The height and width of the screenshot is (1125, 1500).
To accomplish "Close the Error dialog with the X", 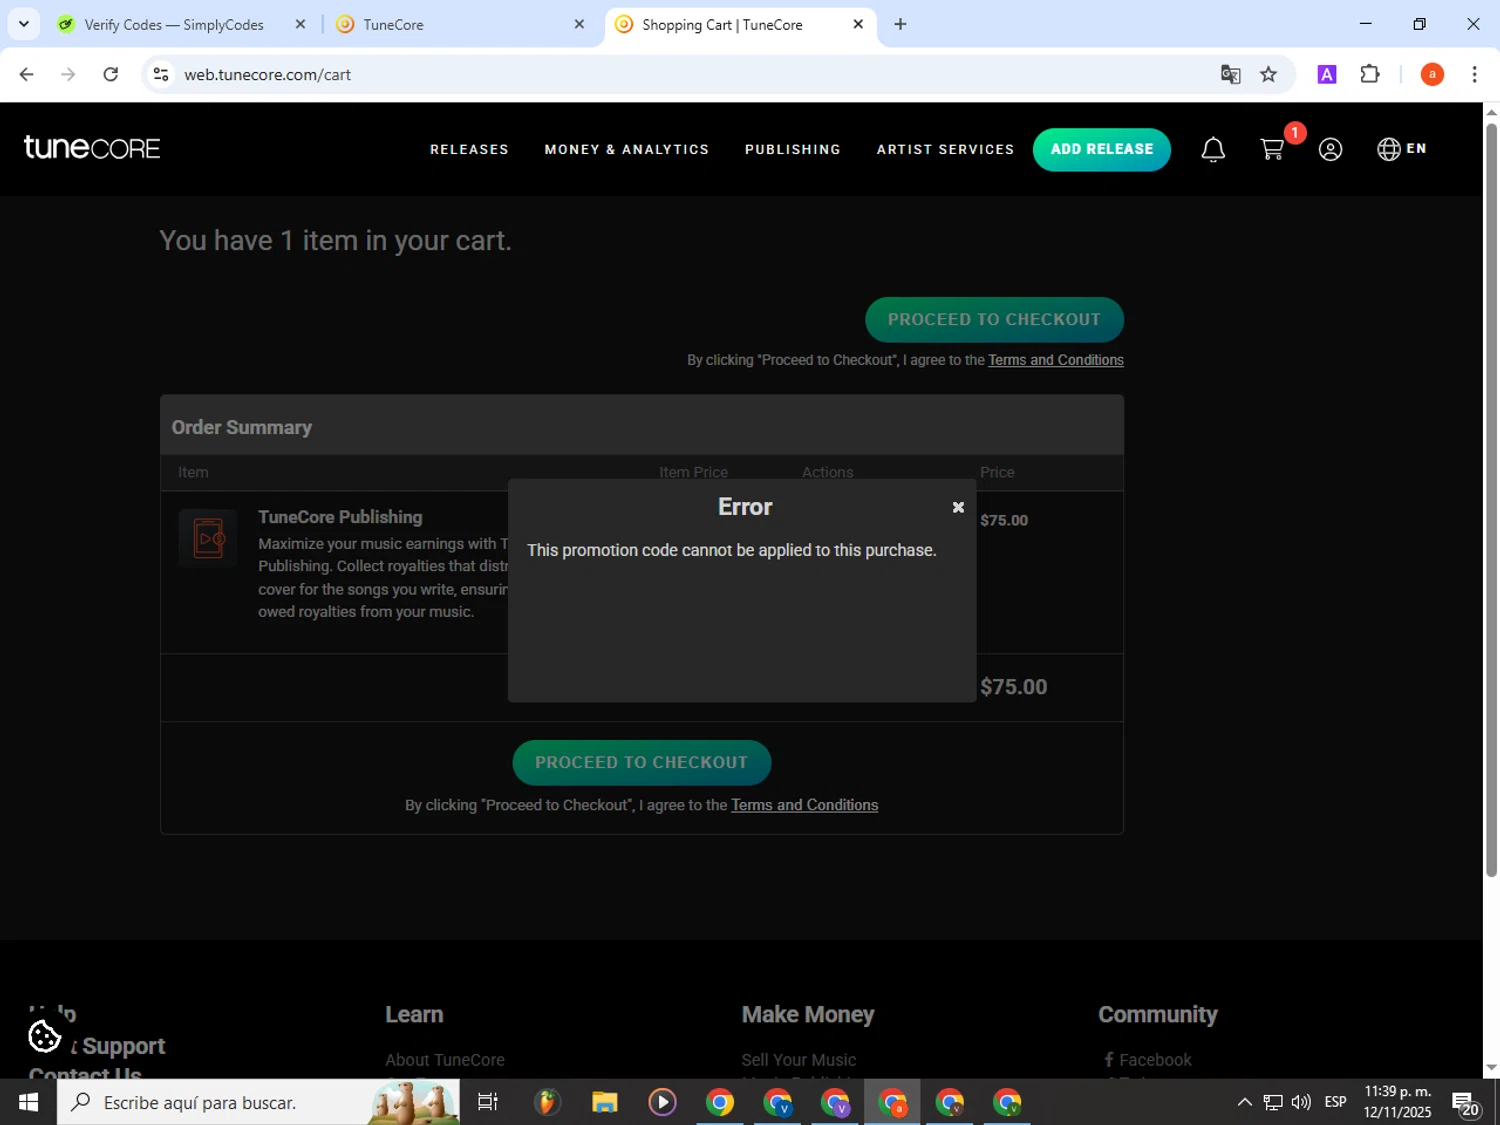I will pos(958,508).
